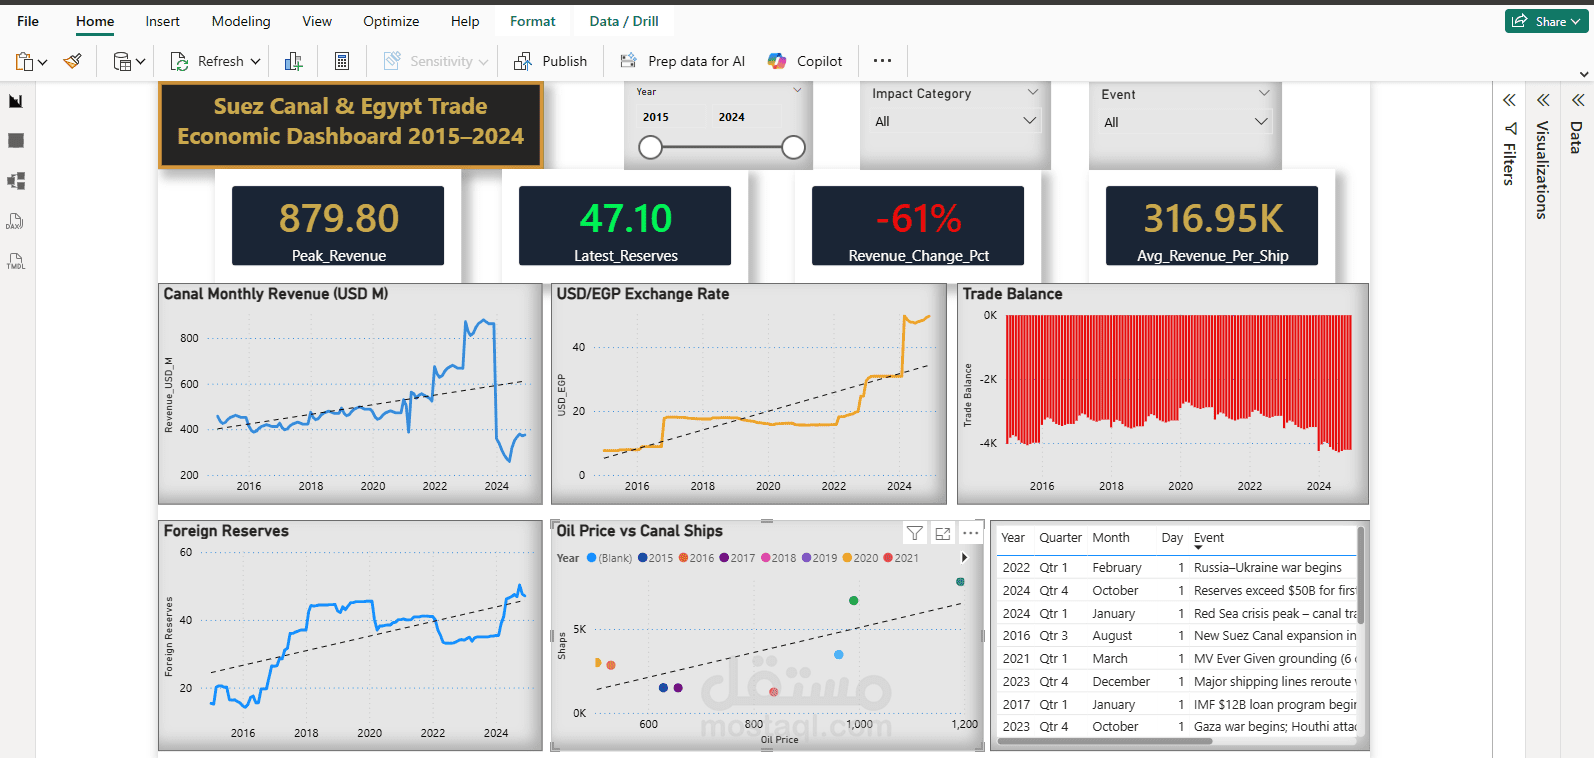Click the Publish button
Screen dimensions: 1594x758
tap(551, 61)
